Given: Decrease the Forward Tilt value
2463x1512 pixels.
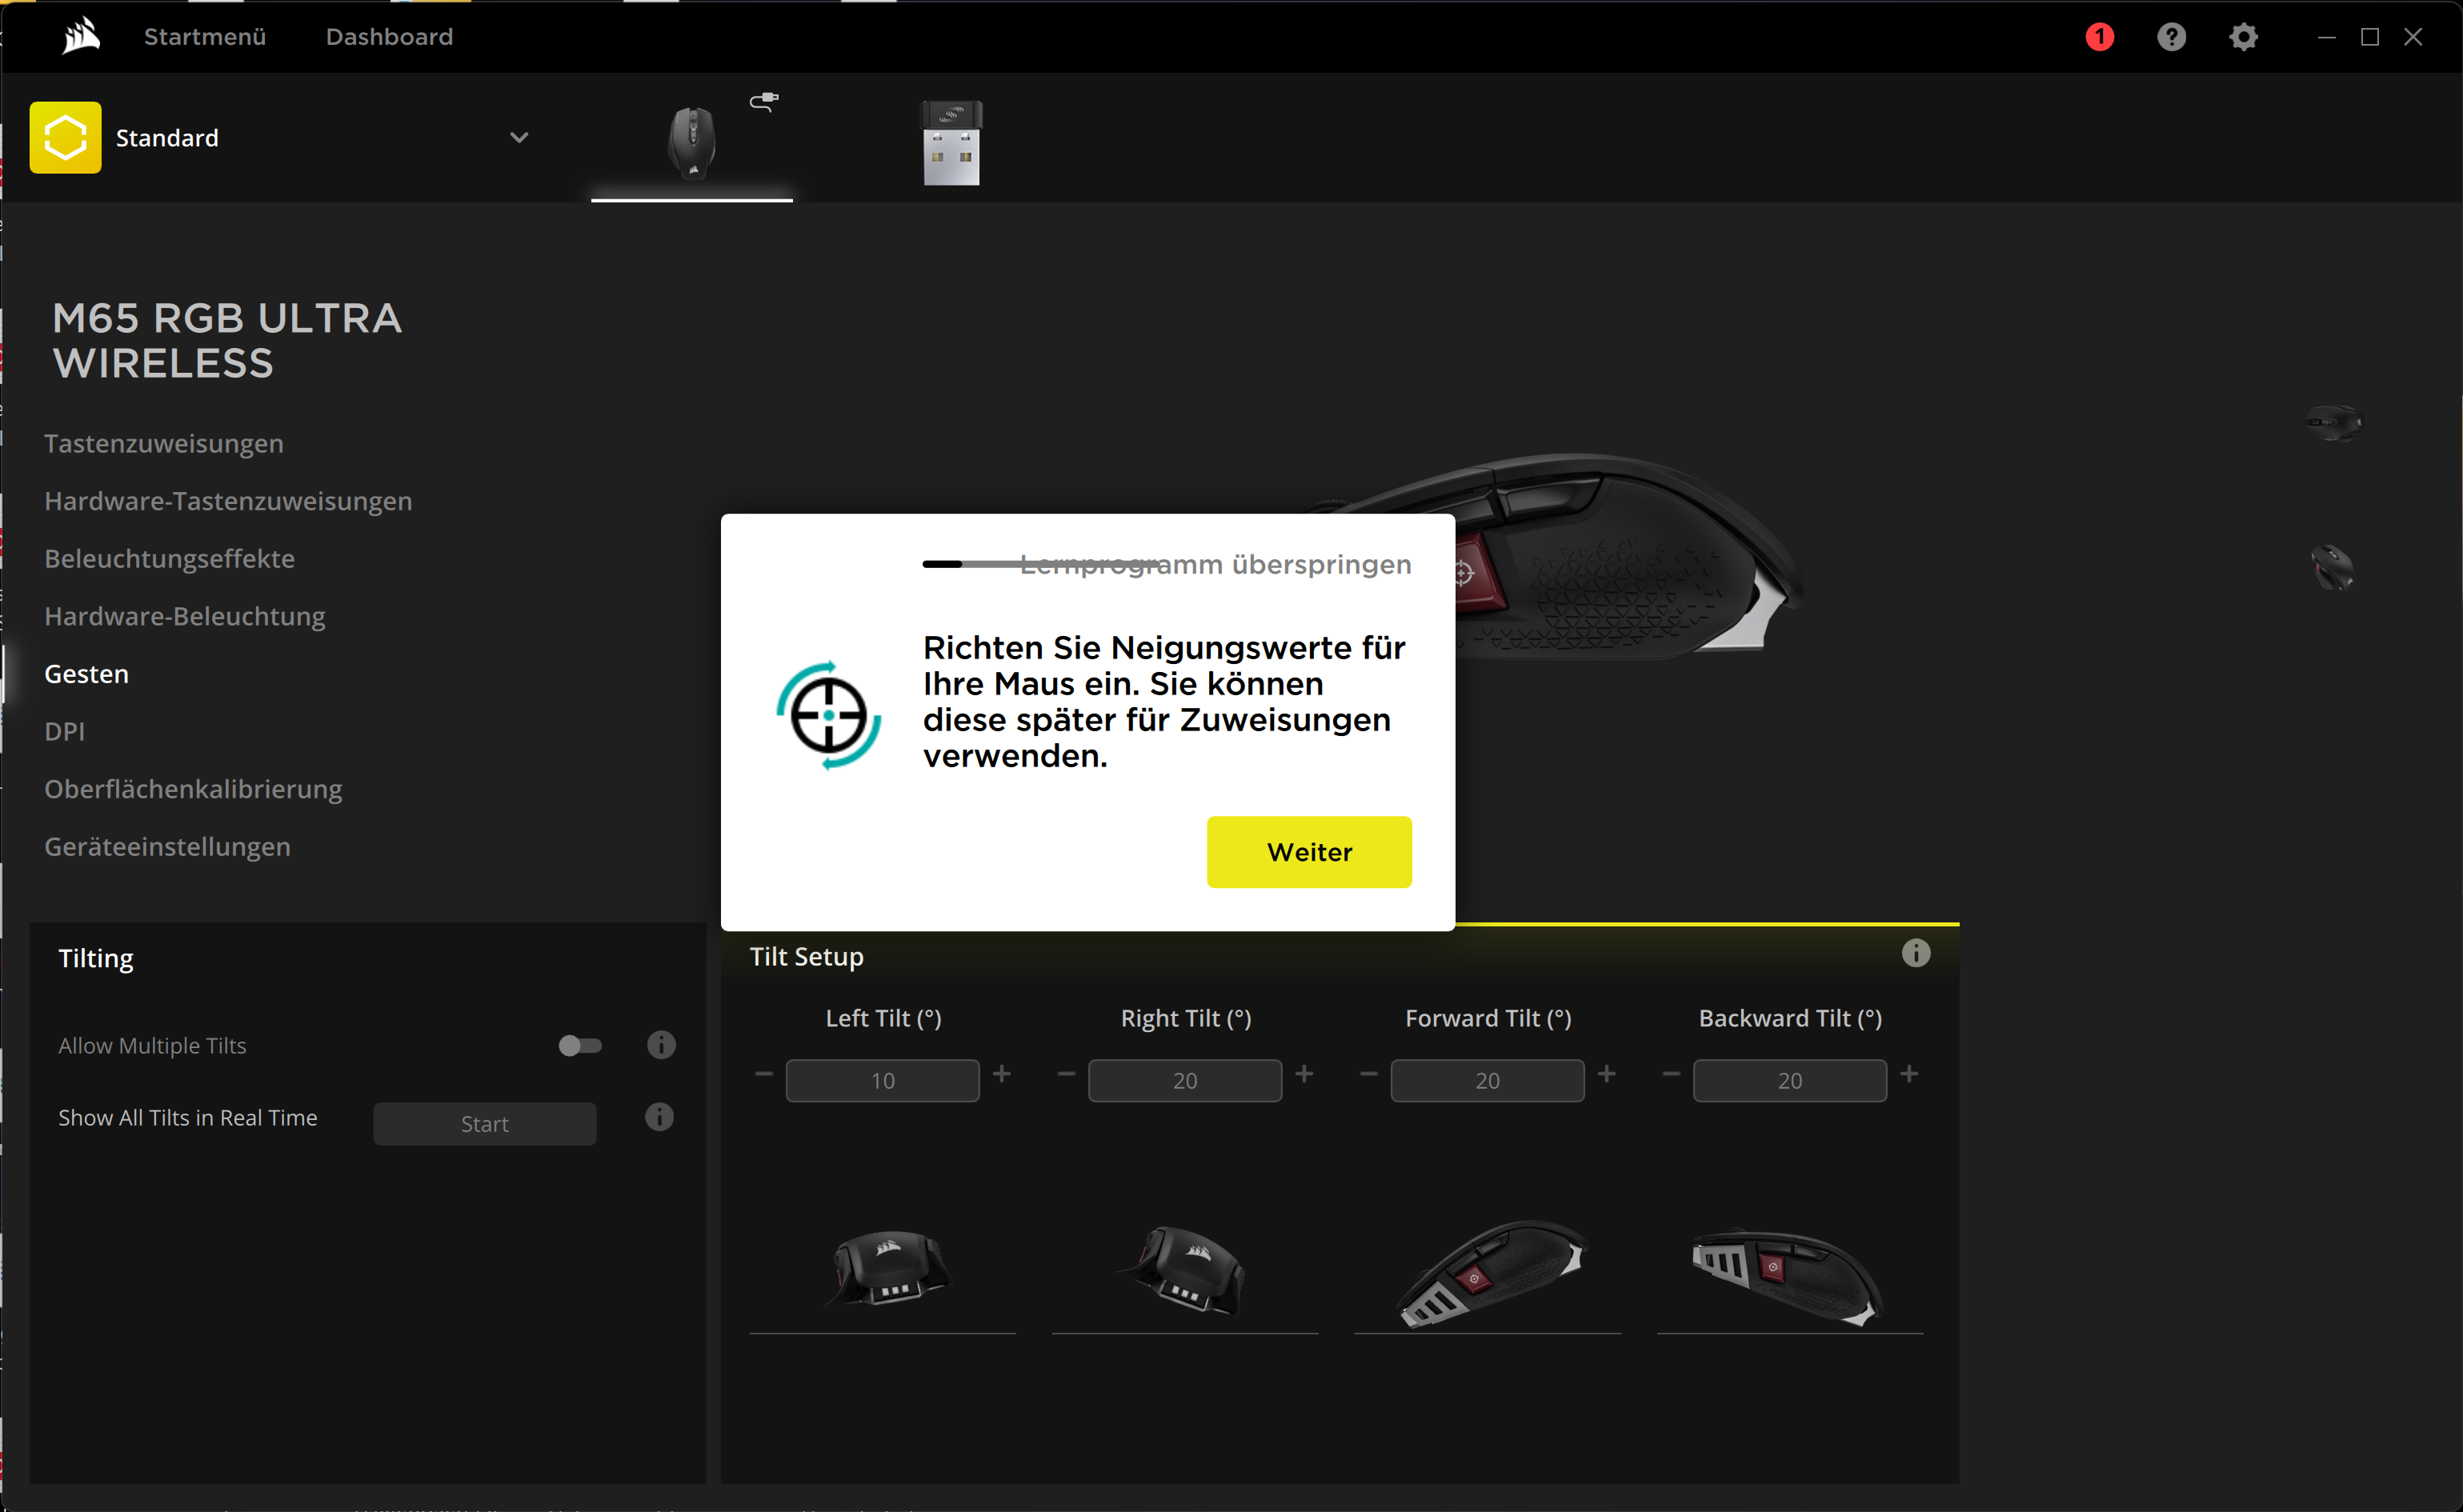Looking at the screenshot, I should (x=1369, y=1074).
